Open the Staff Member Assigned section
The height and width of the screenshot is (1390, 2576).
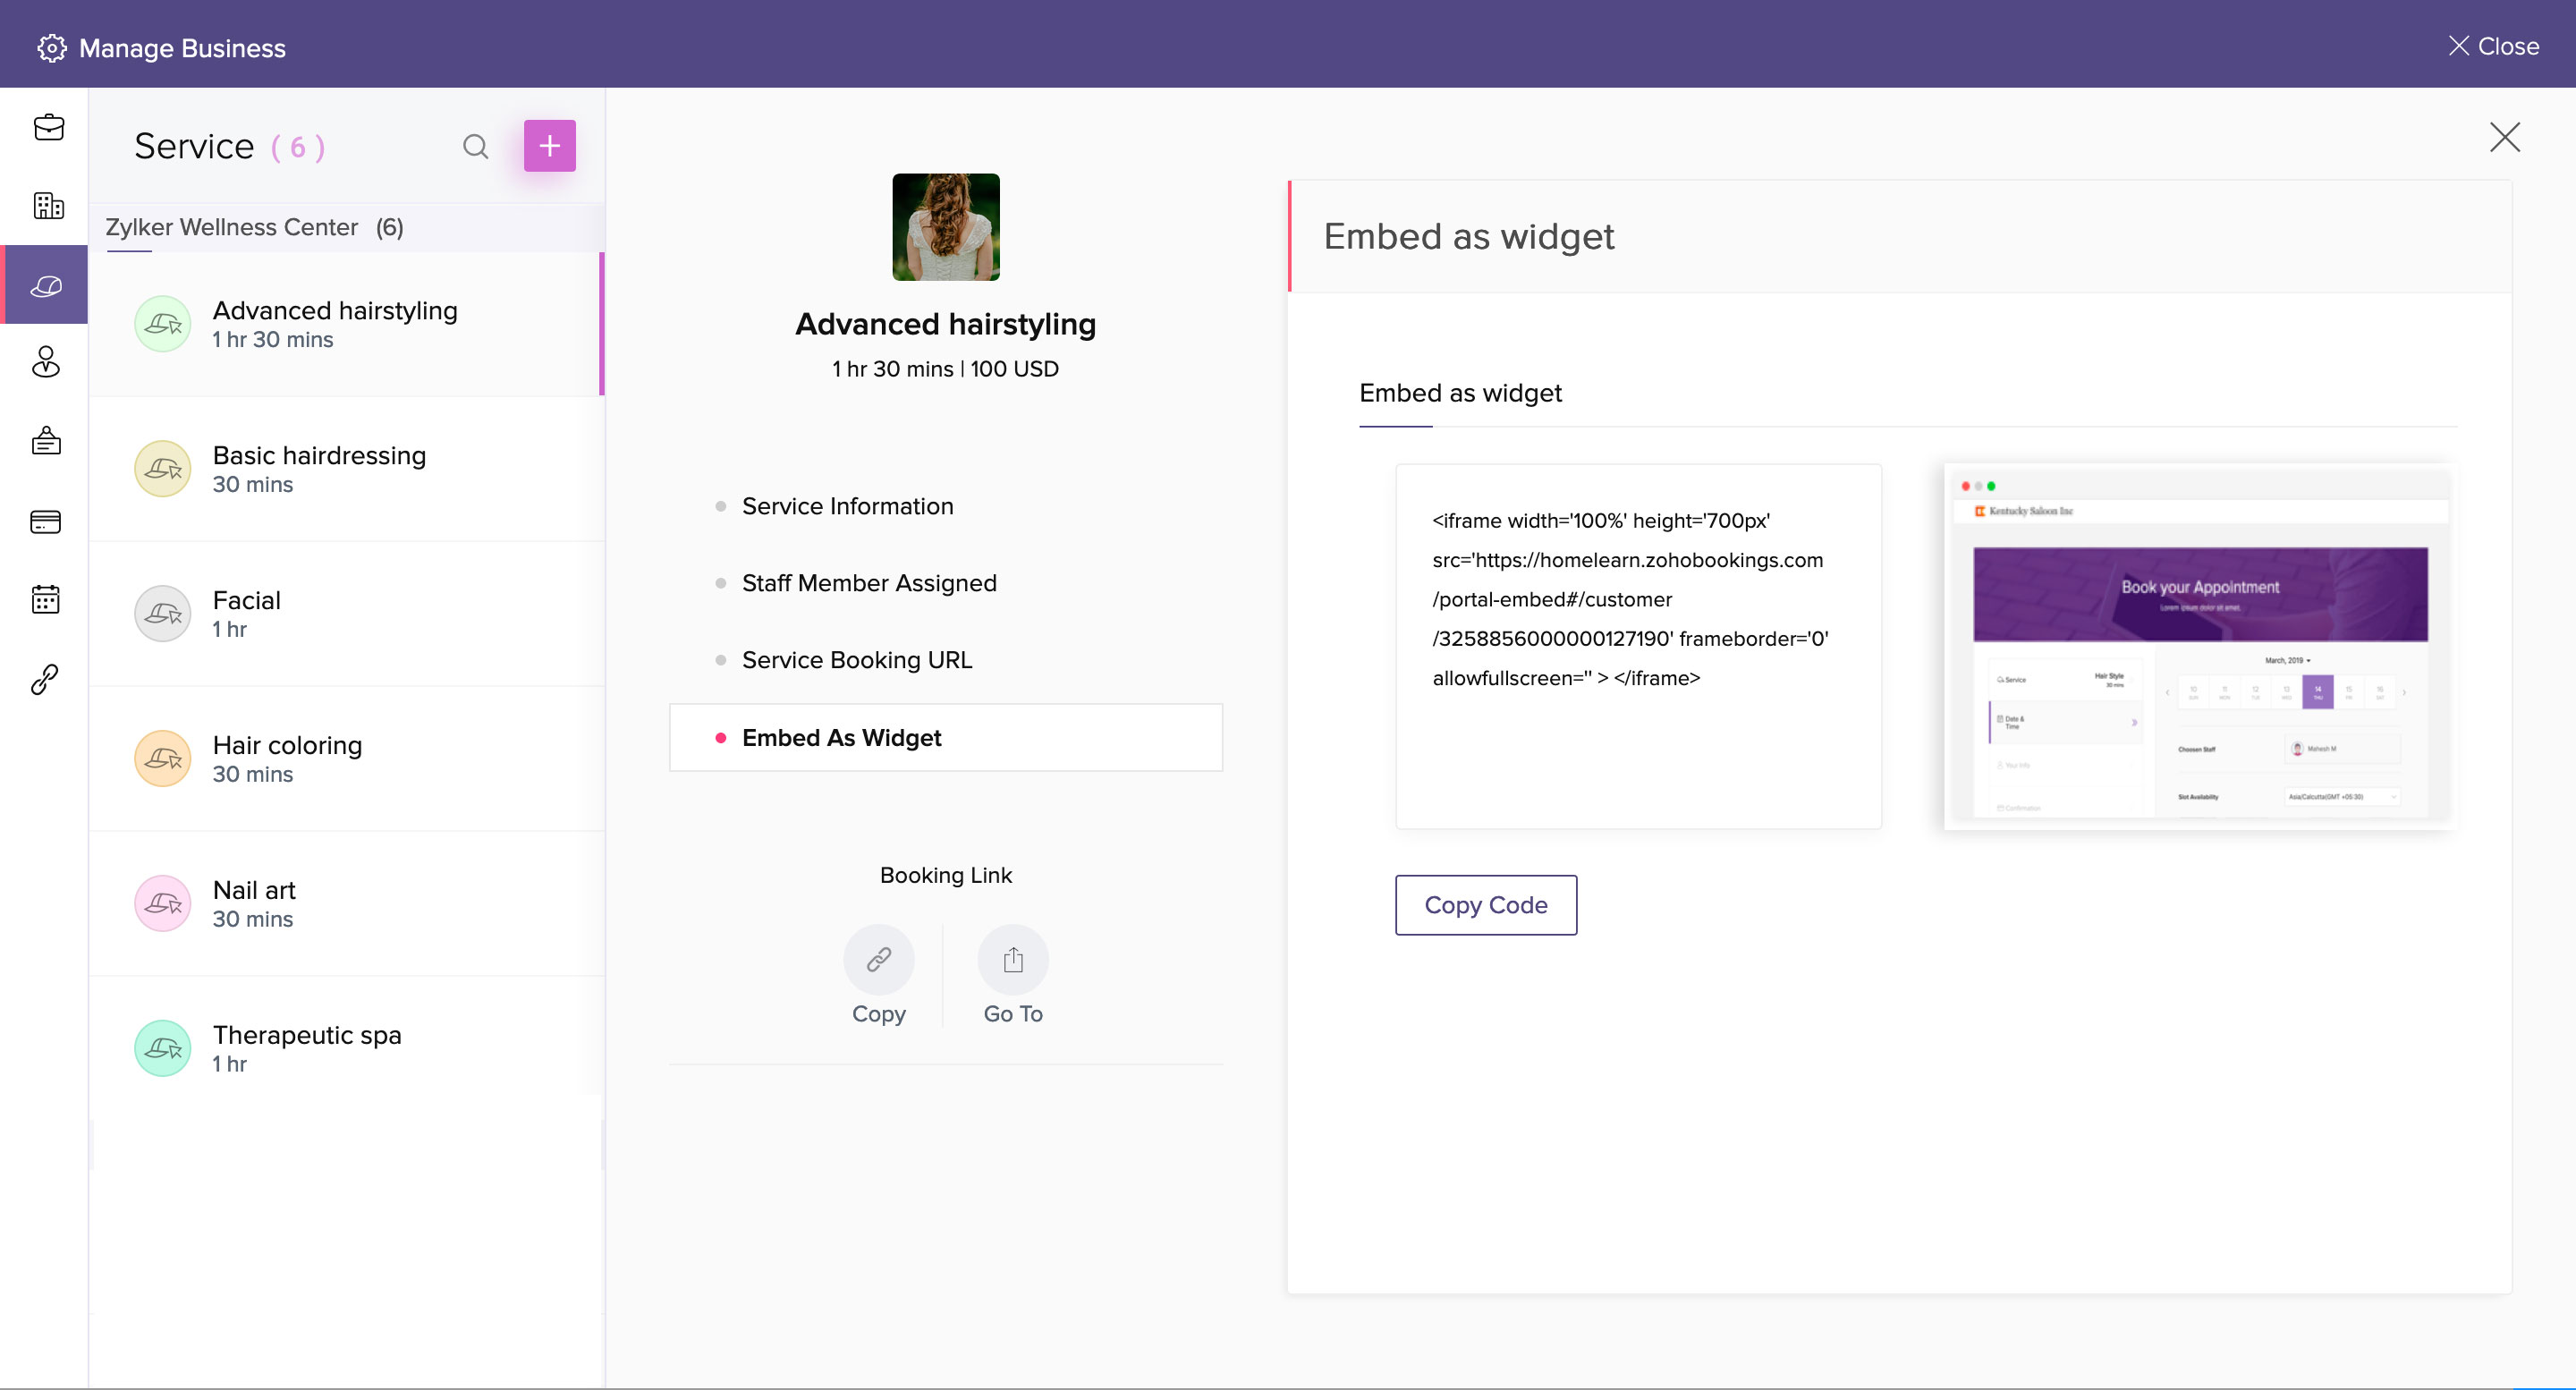point(868,583)
